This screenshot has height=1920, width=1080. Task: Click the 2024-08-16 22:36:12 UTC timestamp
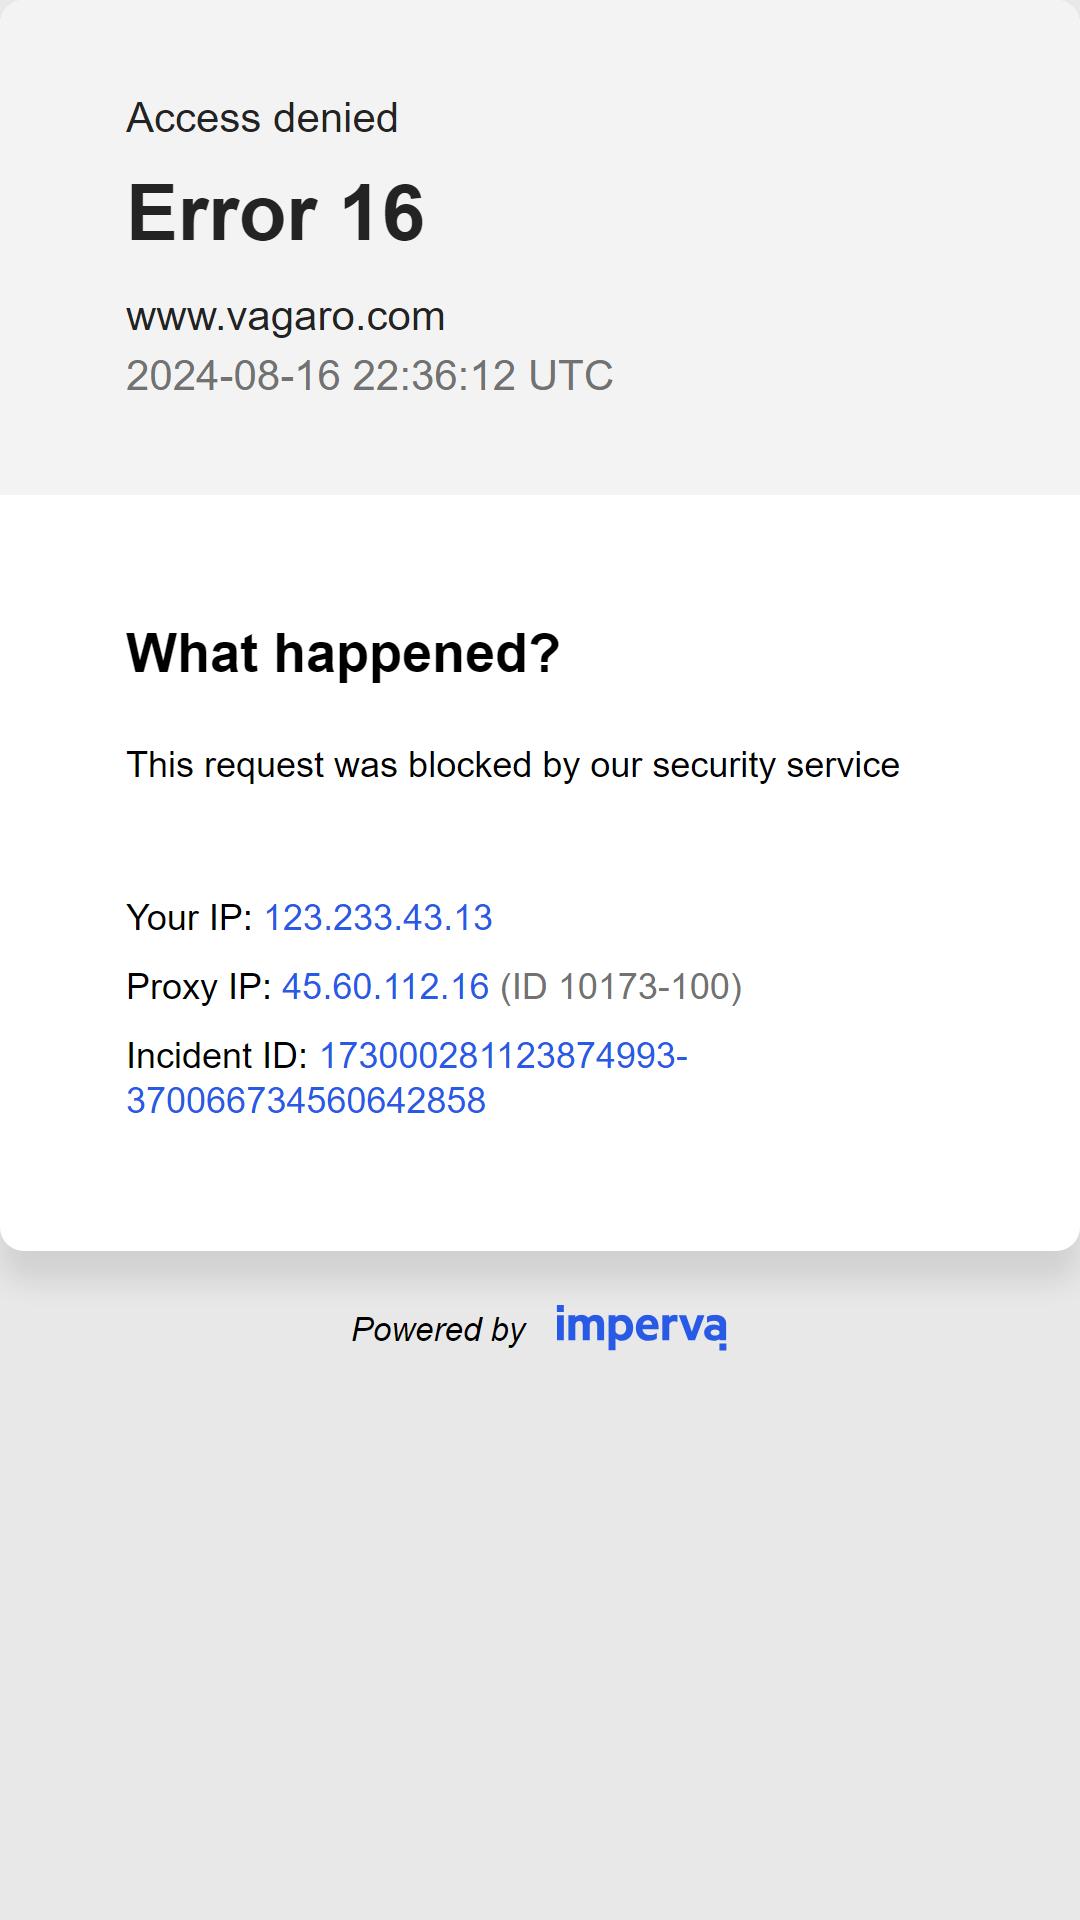pos(369,375)
